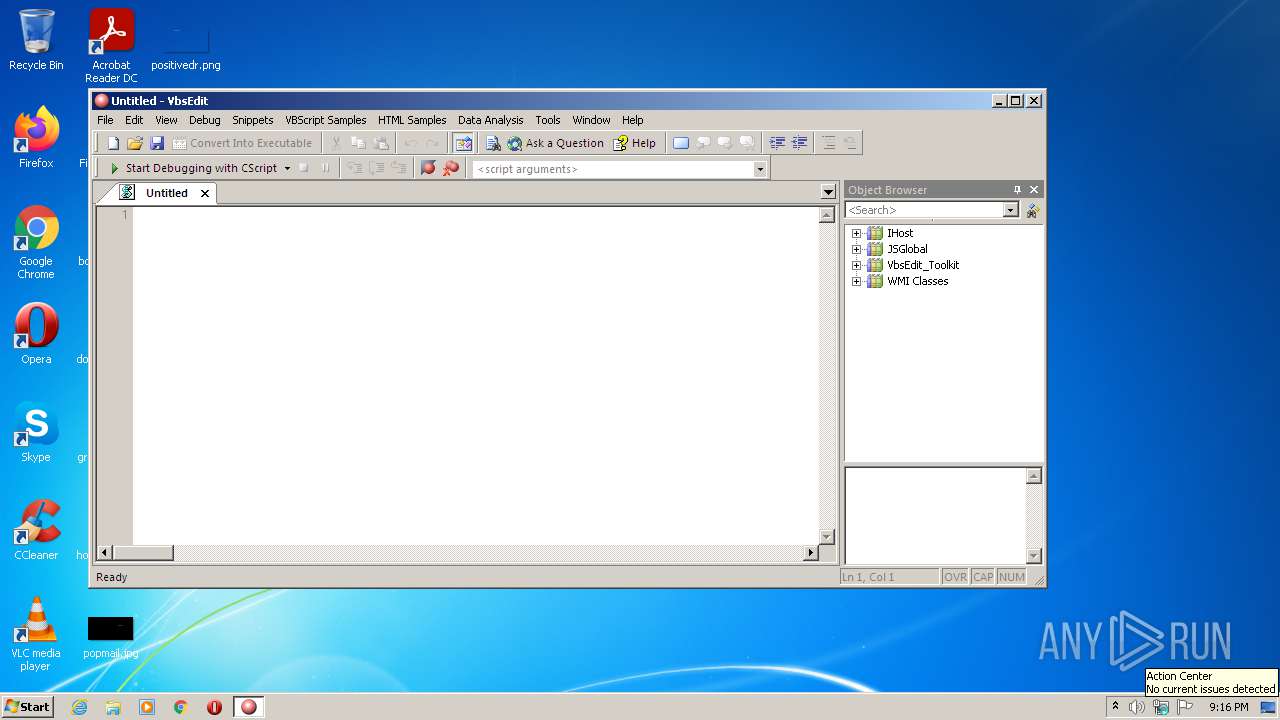This screenshot has width=1280, height=720.
Task: Click the editor horizontal scrollbar right arrow
Action: click(x=811, y=552)
